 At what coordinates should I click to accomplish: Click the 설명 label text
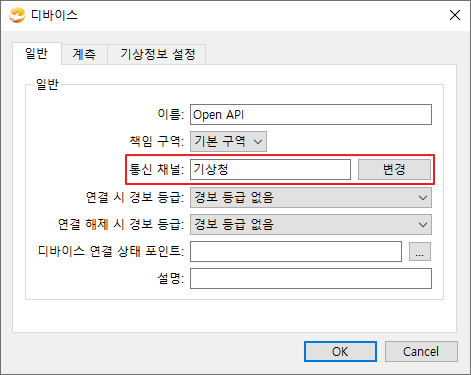[170, 278]
